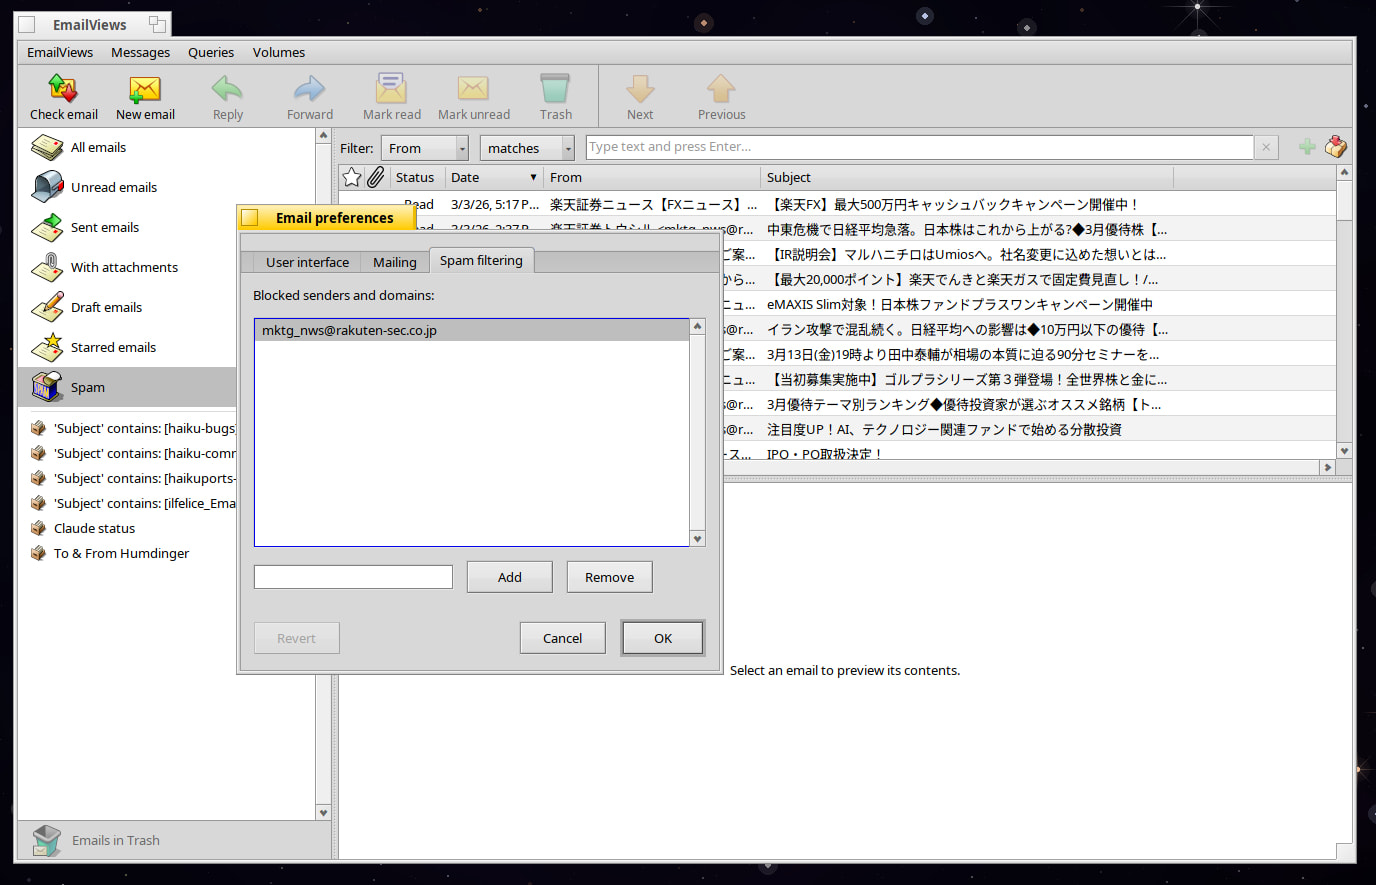Open the Unread emails mailbox icon
This screenshot has height=885, width=1376.
tap(47, 187)
